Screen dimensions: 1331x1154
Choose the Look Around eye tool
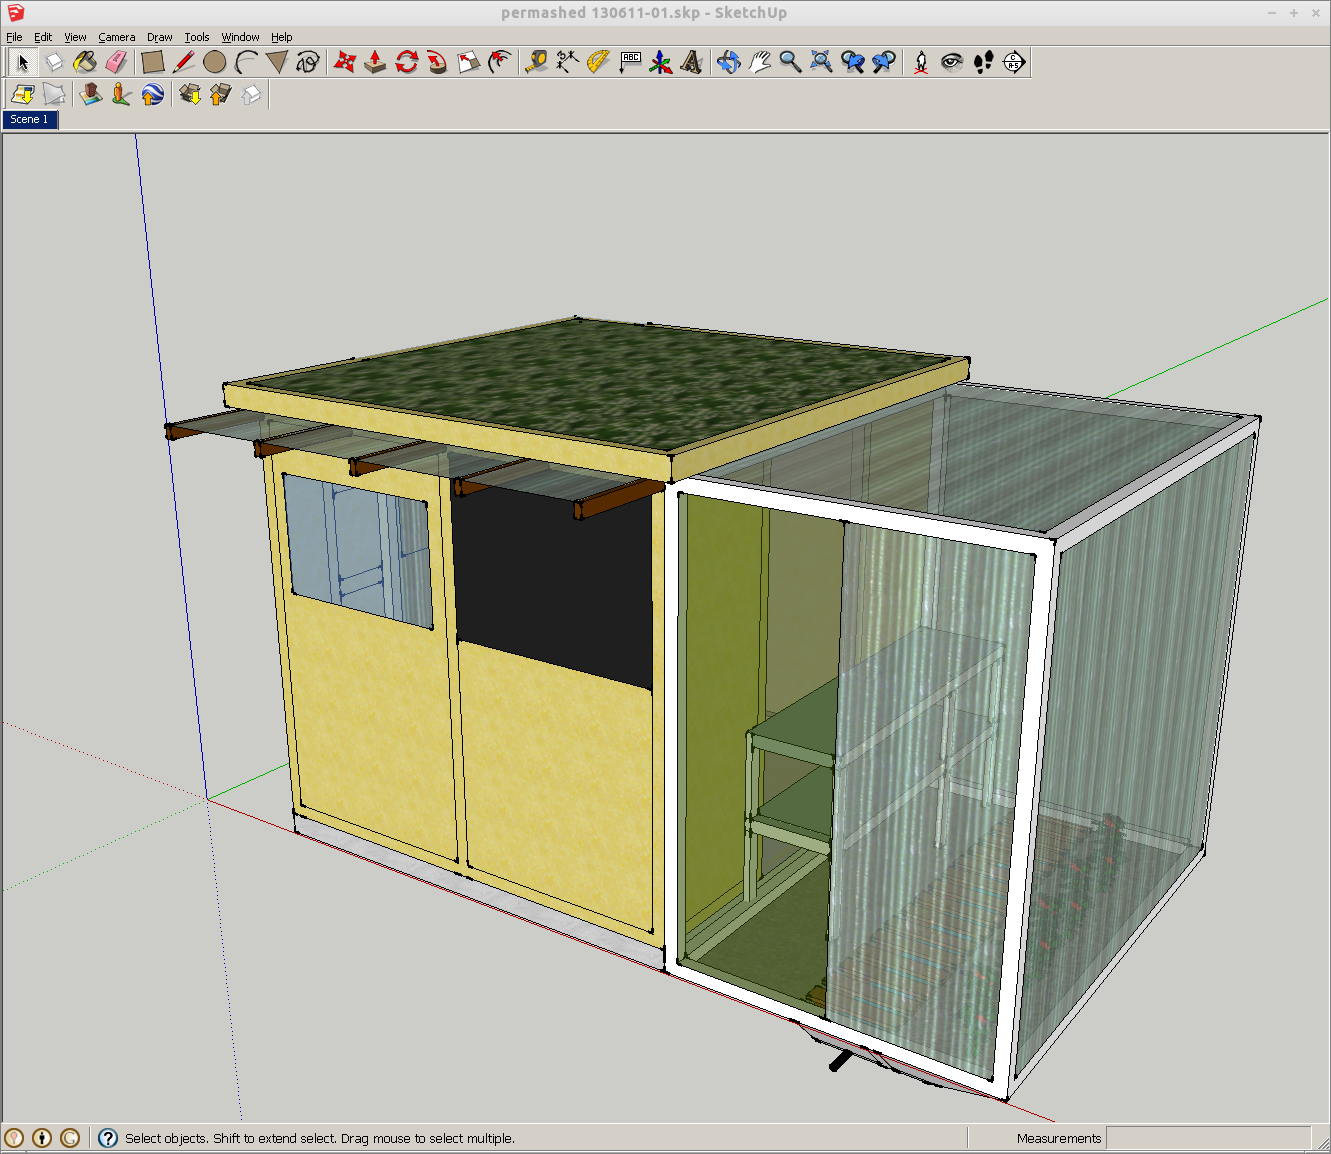(x=951, y=61)
